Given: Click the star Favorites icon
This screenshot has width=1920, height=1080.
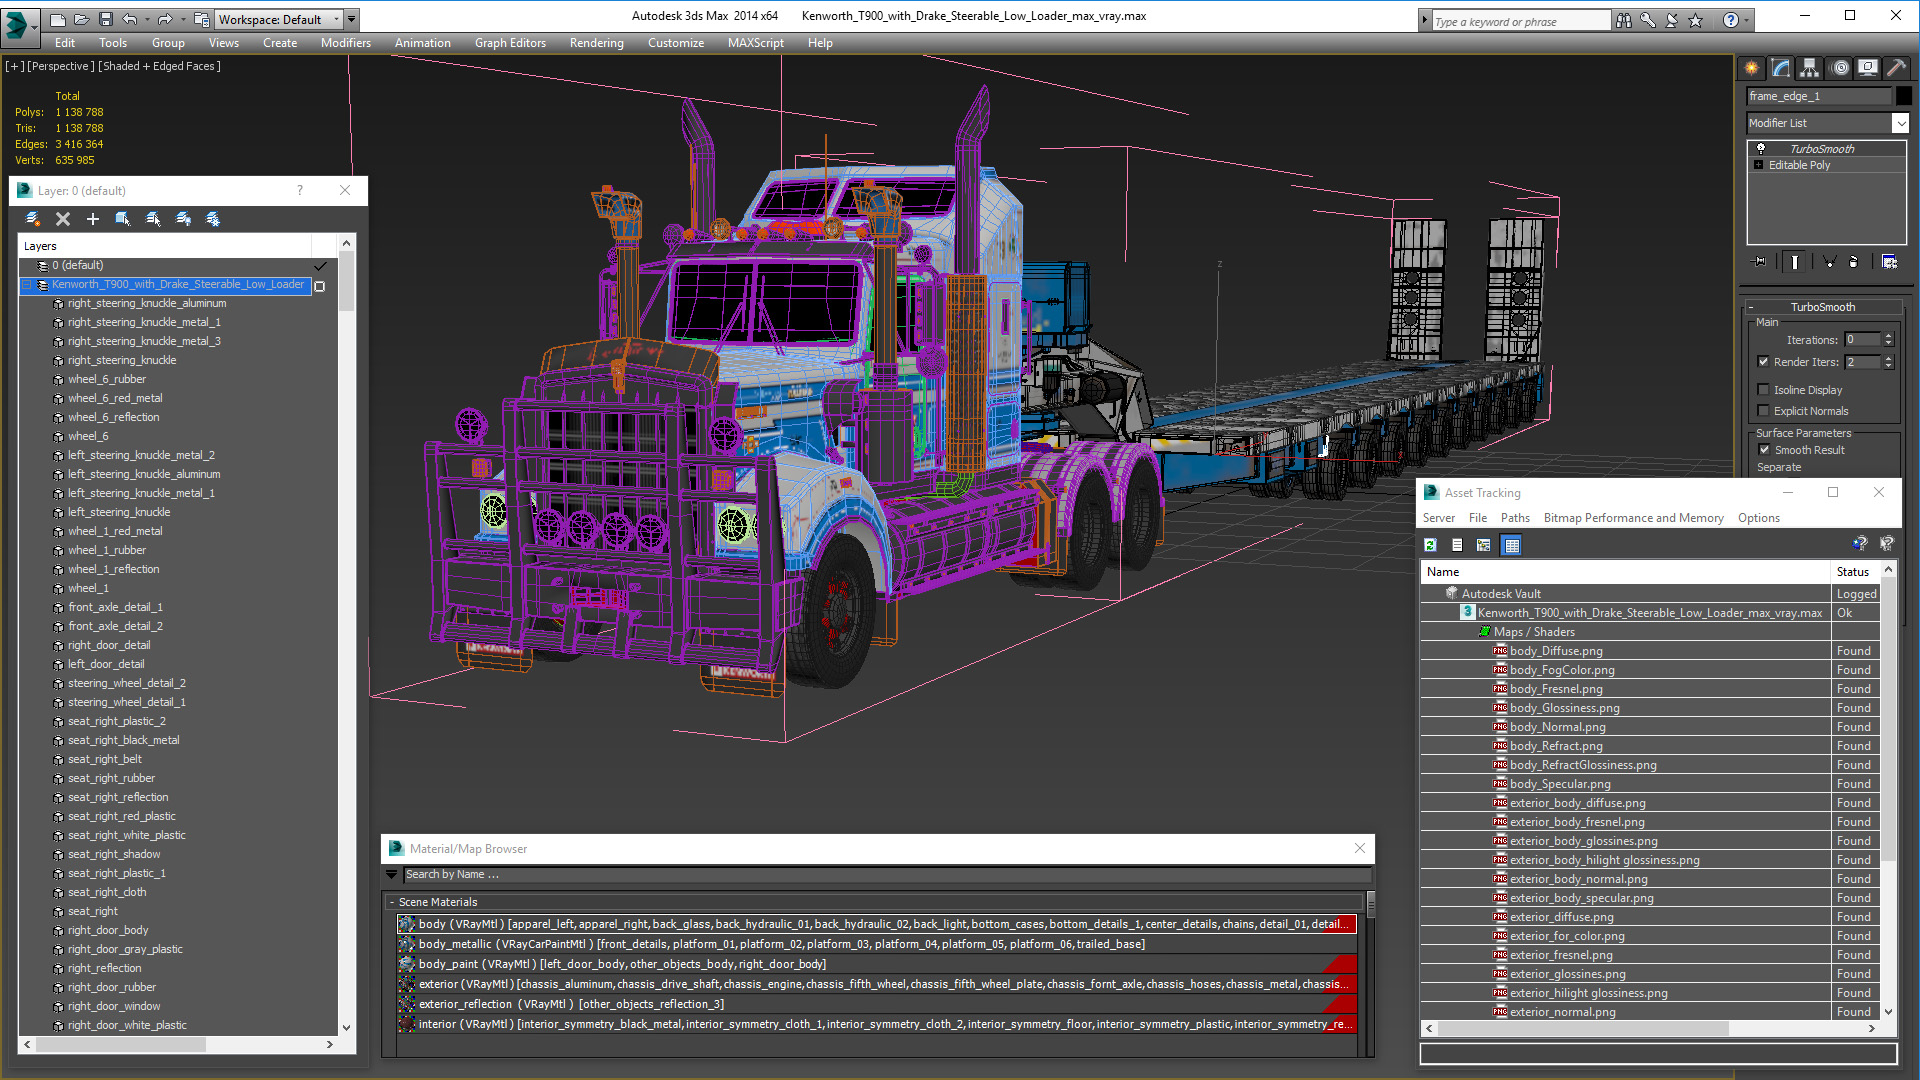Looking at the screenshot, I should point(1695,20).
